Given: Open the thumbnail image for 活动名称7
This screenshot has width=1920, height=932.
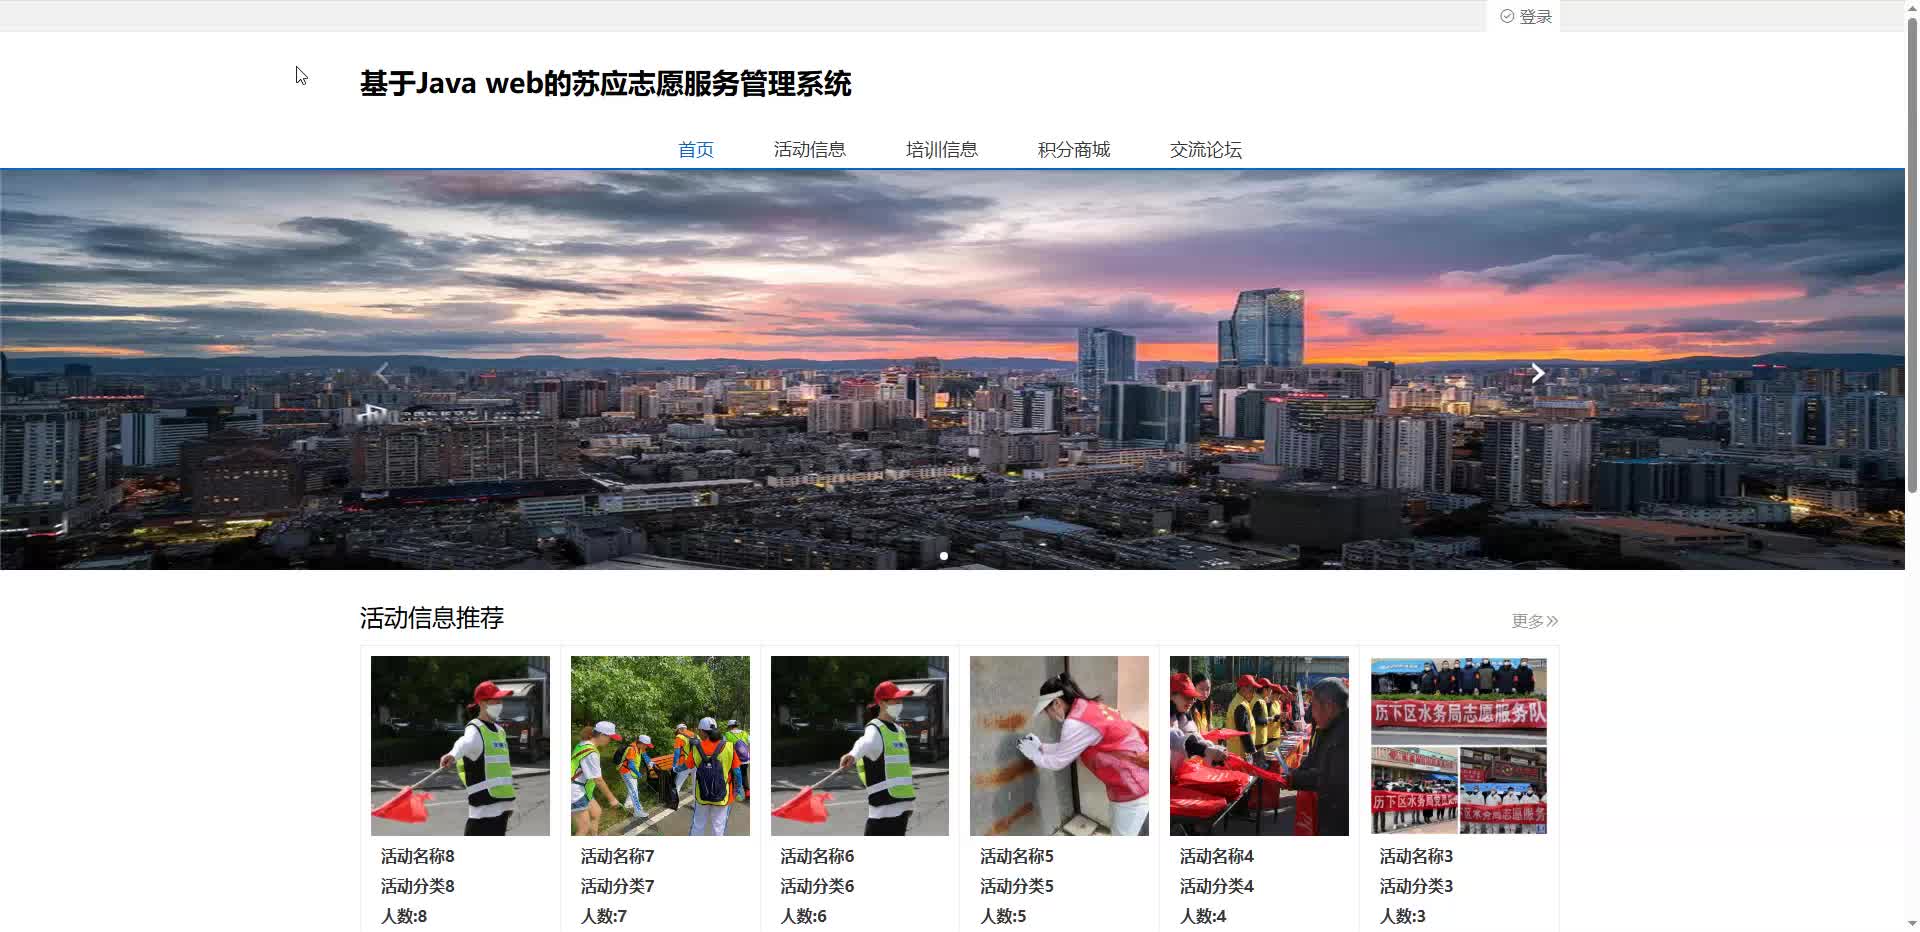Looking at the screenshot, I should point(660,746).
